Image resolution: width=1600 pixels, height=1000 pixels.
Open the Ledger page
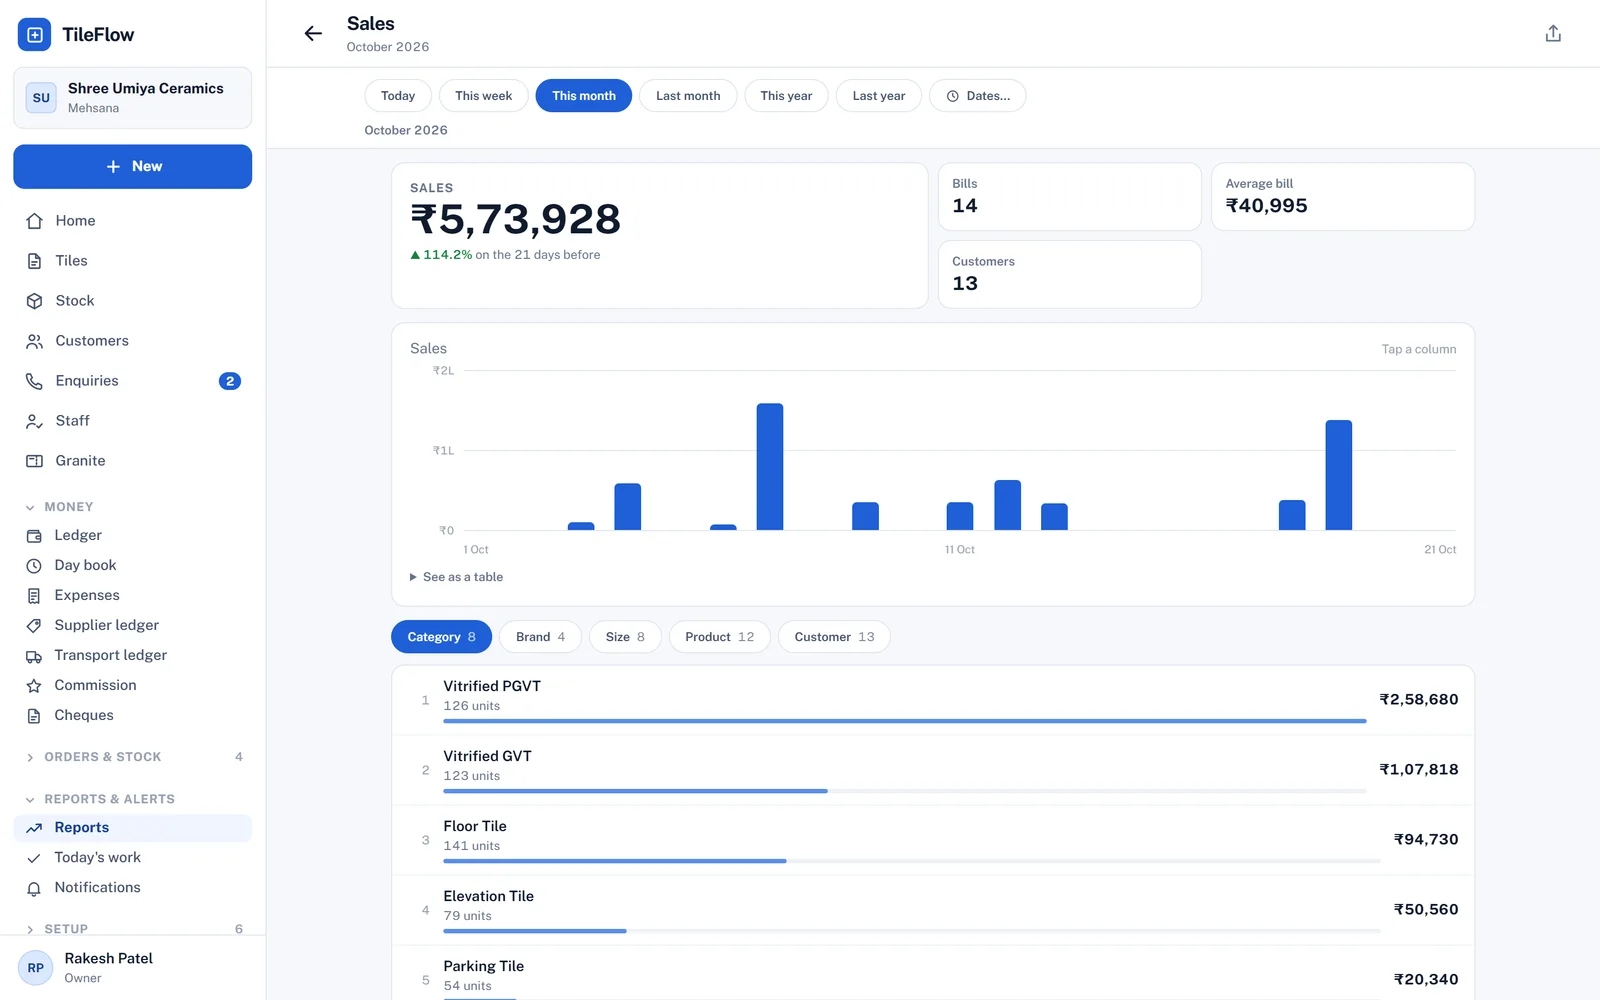coord(133,536)
